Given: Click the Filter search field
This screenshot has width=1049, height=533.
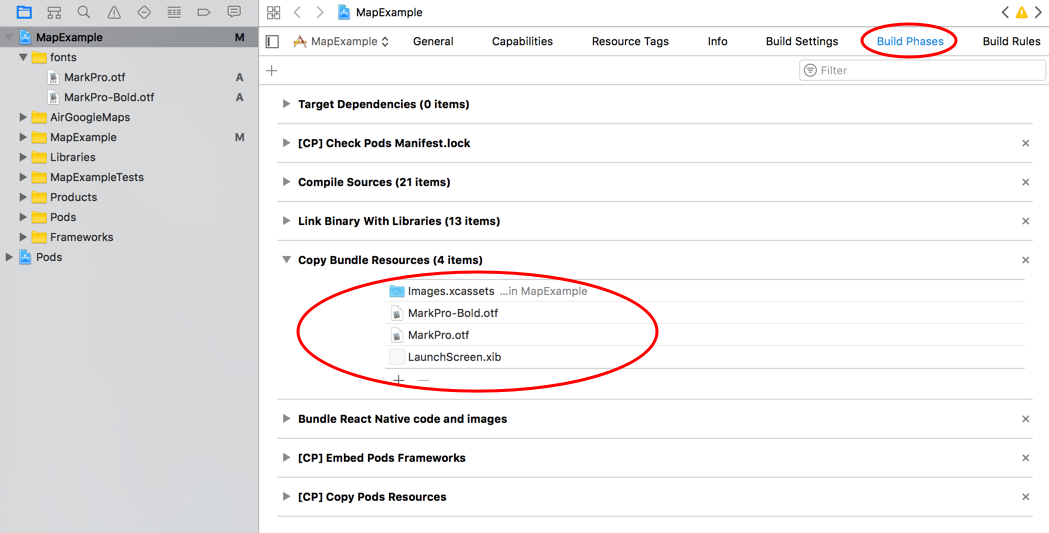Looking at the screenshot, I should tap(922, 70).
